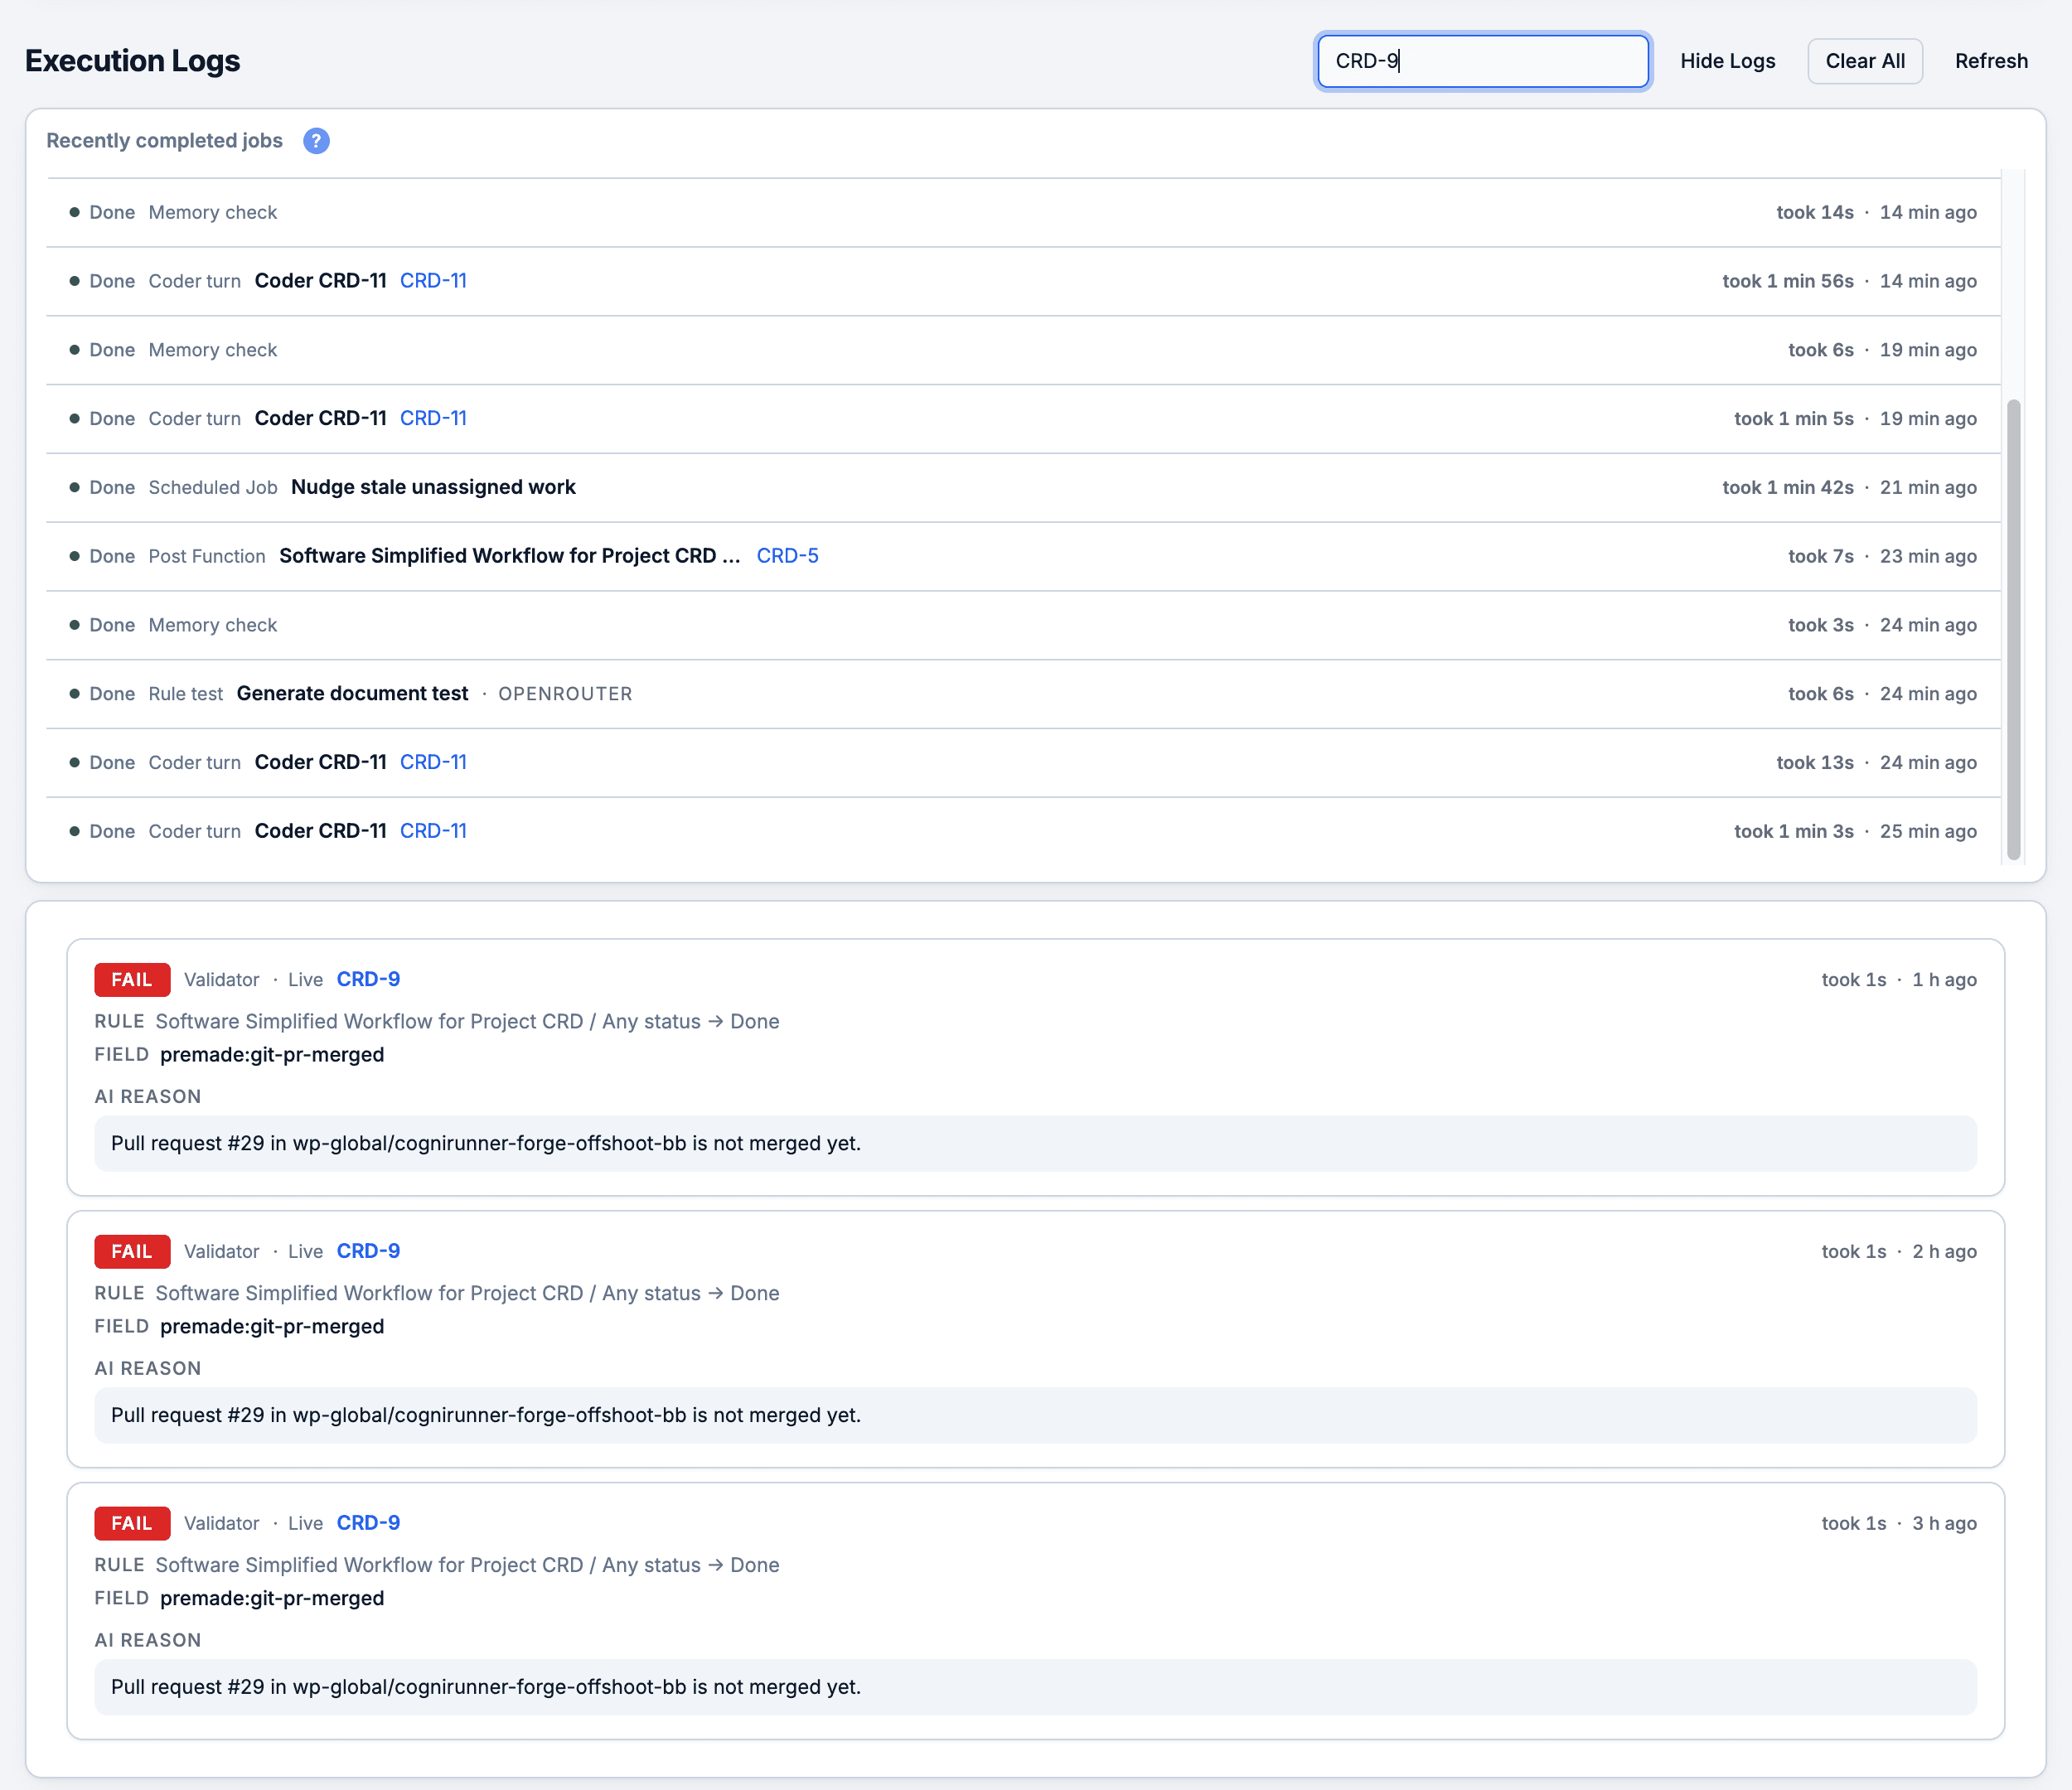Viewport: 2072px width, 1790px height.
Task: Select 'Software Simplified Workflow for Project CRD ...' job title
Action: pos(510,556)
